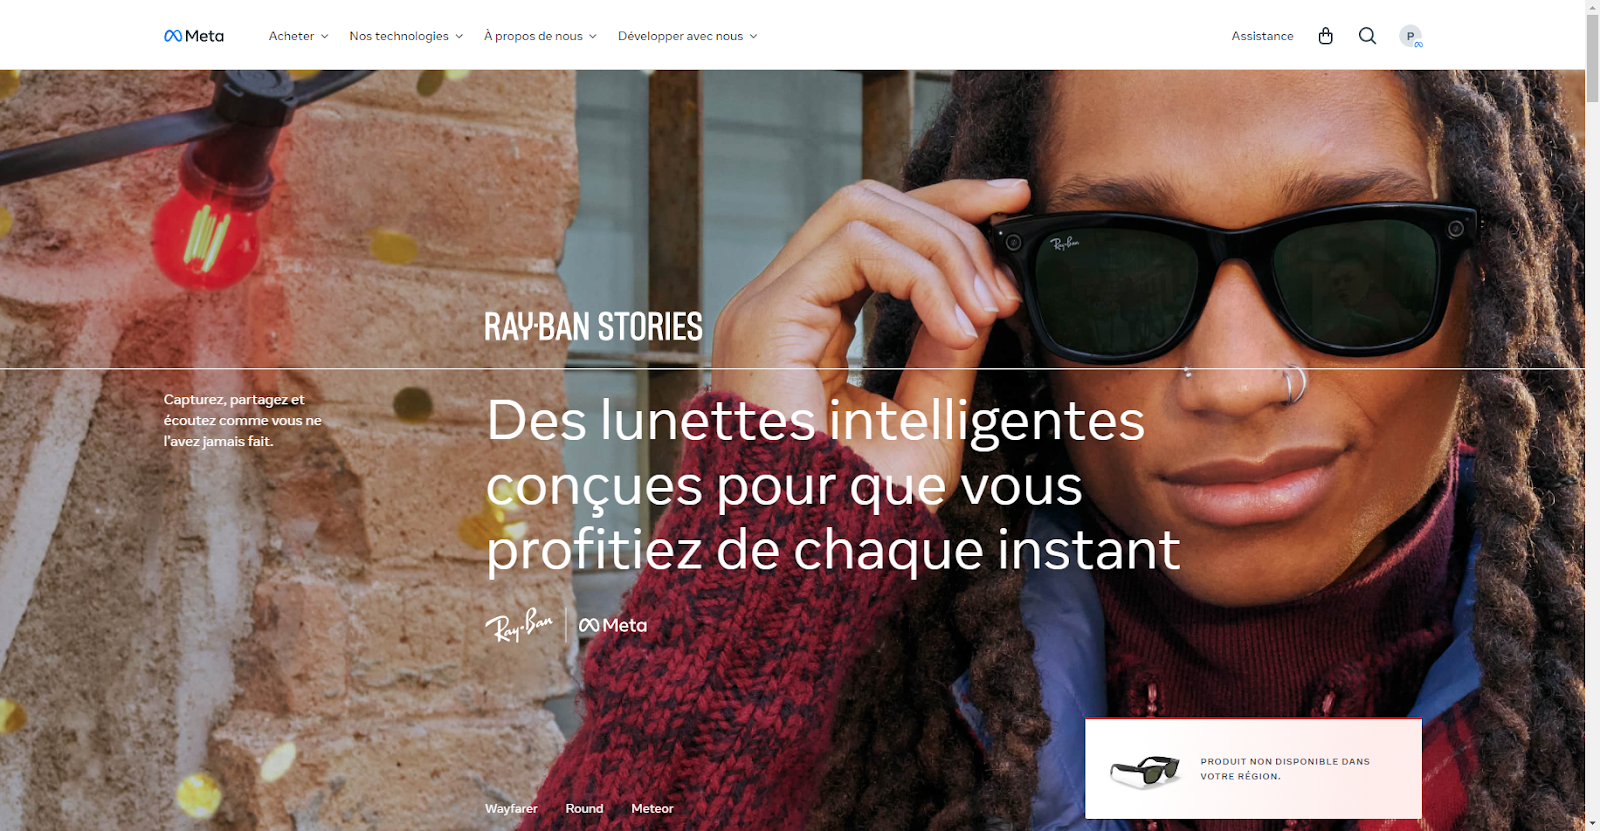Click the Meta logo beside Ray-Ban
The image size is (1600, 831).
(x=613, y=625)
